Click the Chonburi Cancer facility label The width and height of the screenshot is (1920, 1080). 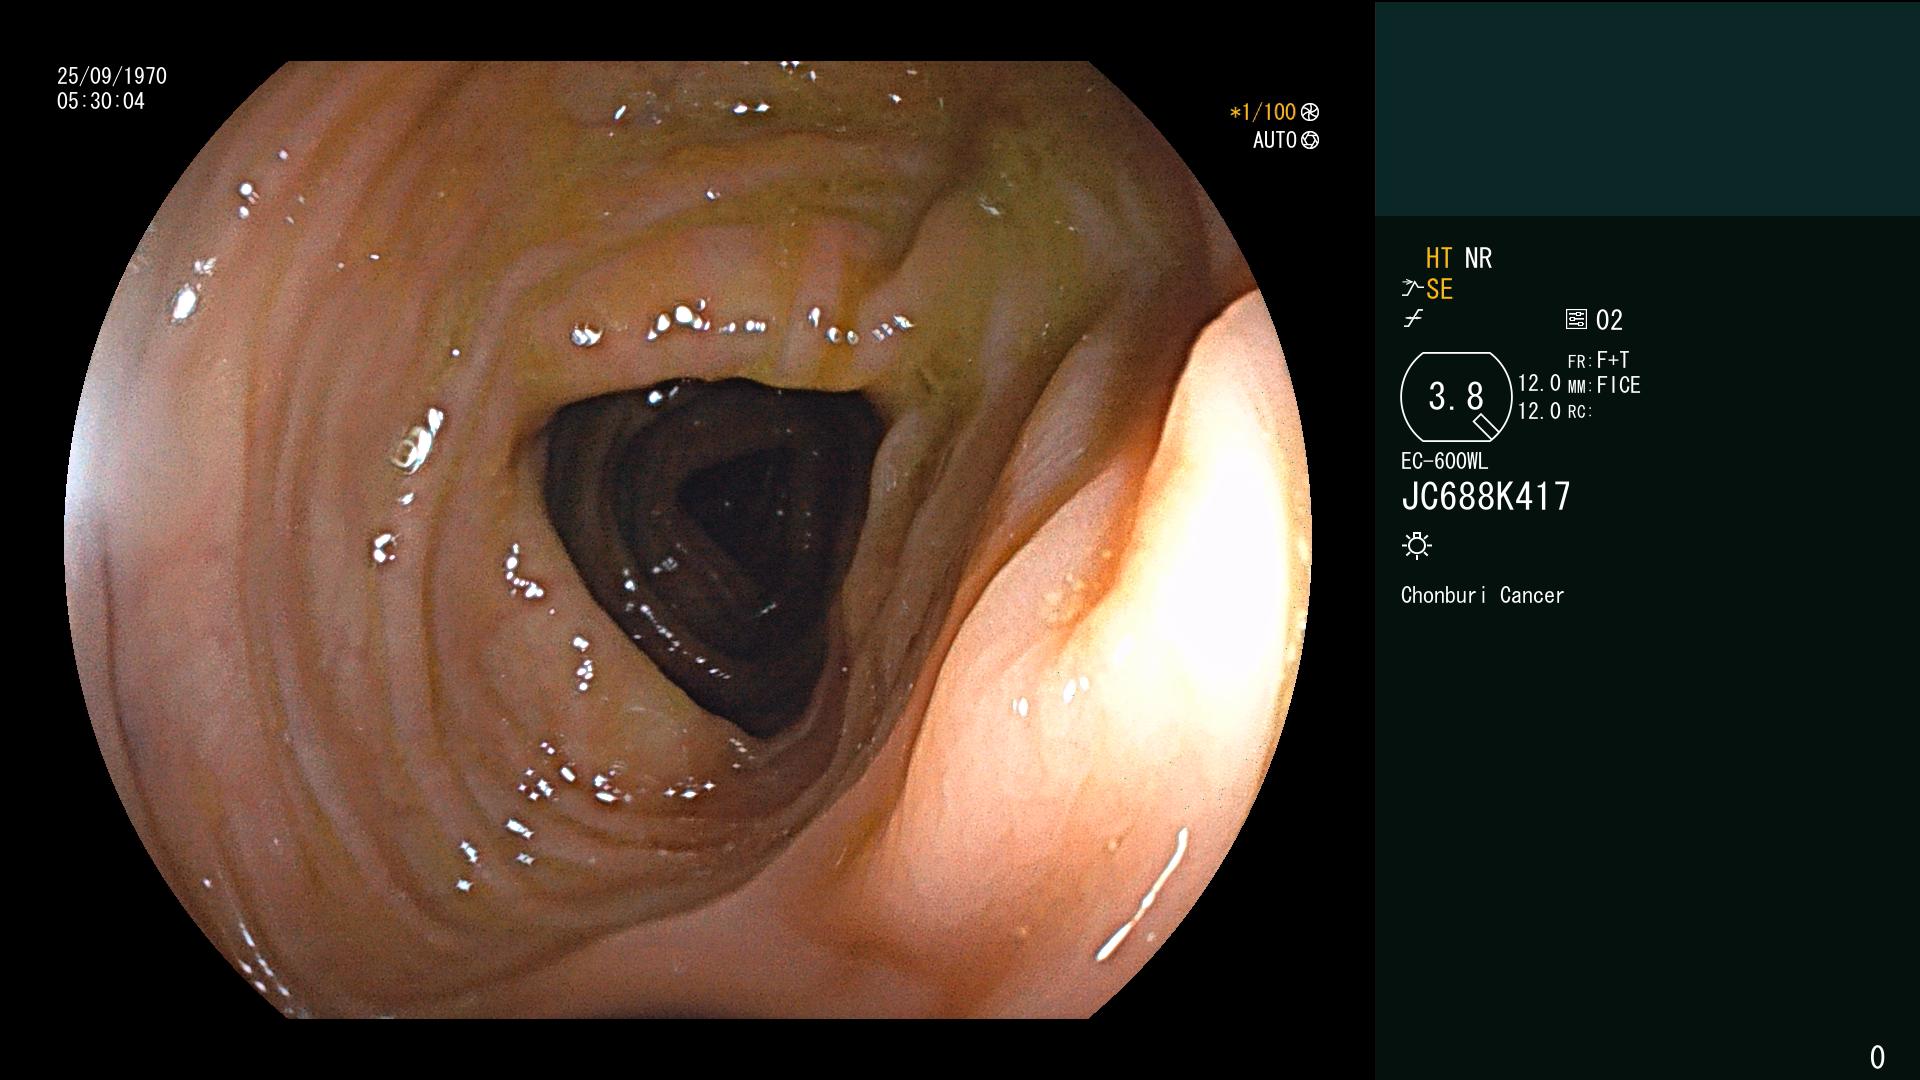[x=1482, y=595]
